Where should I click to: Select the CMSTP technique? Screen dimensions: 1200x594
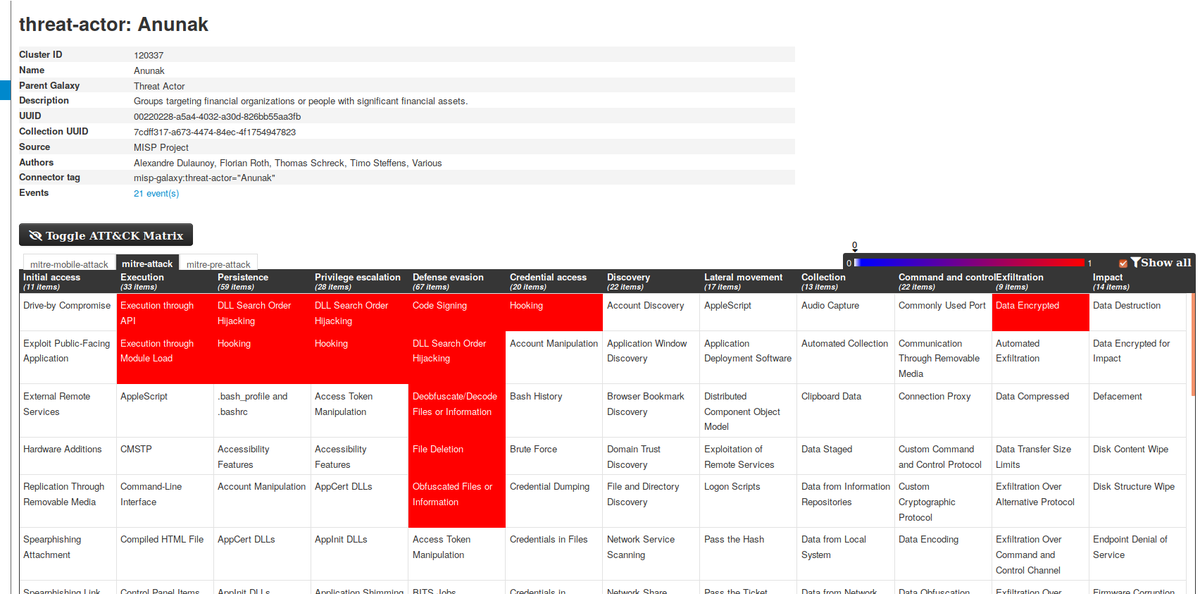[x=165, y=456]
